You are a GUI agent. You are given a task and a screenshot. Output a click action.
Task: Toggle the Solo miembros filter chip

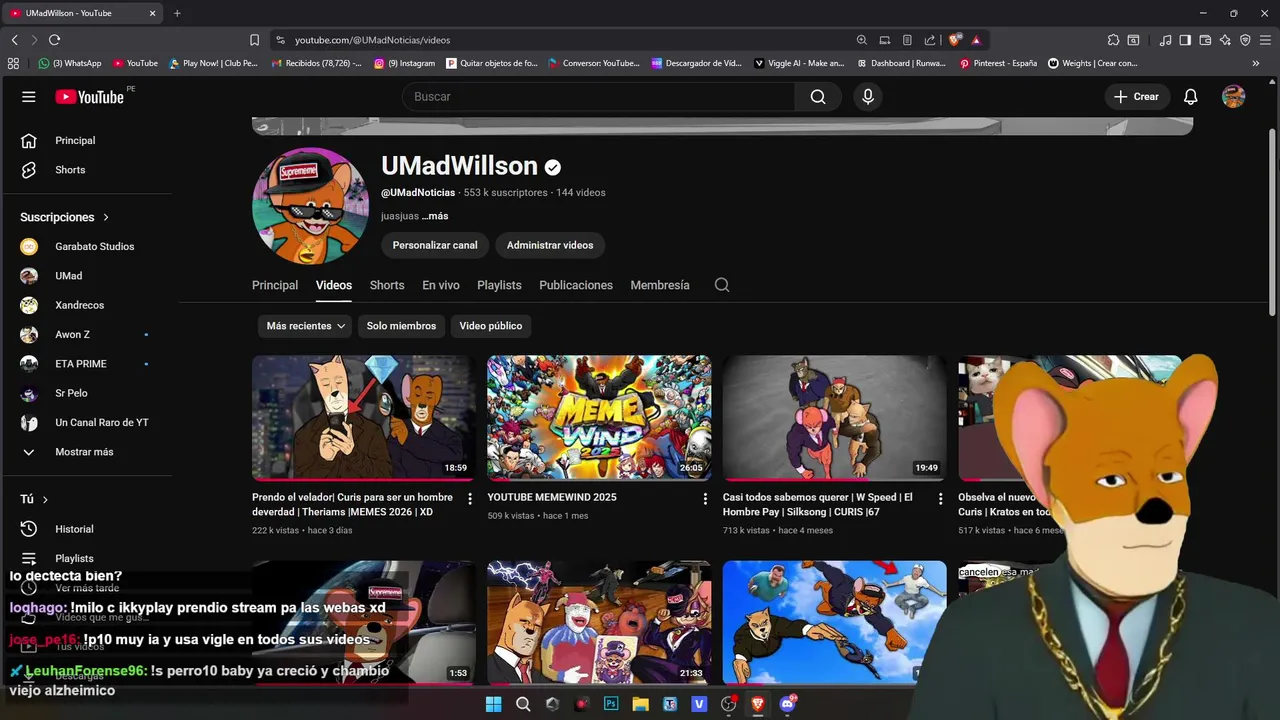pyautogui.click(x=401, y=326)
